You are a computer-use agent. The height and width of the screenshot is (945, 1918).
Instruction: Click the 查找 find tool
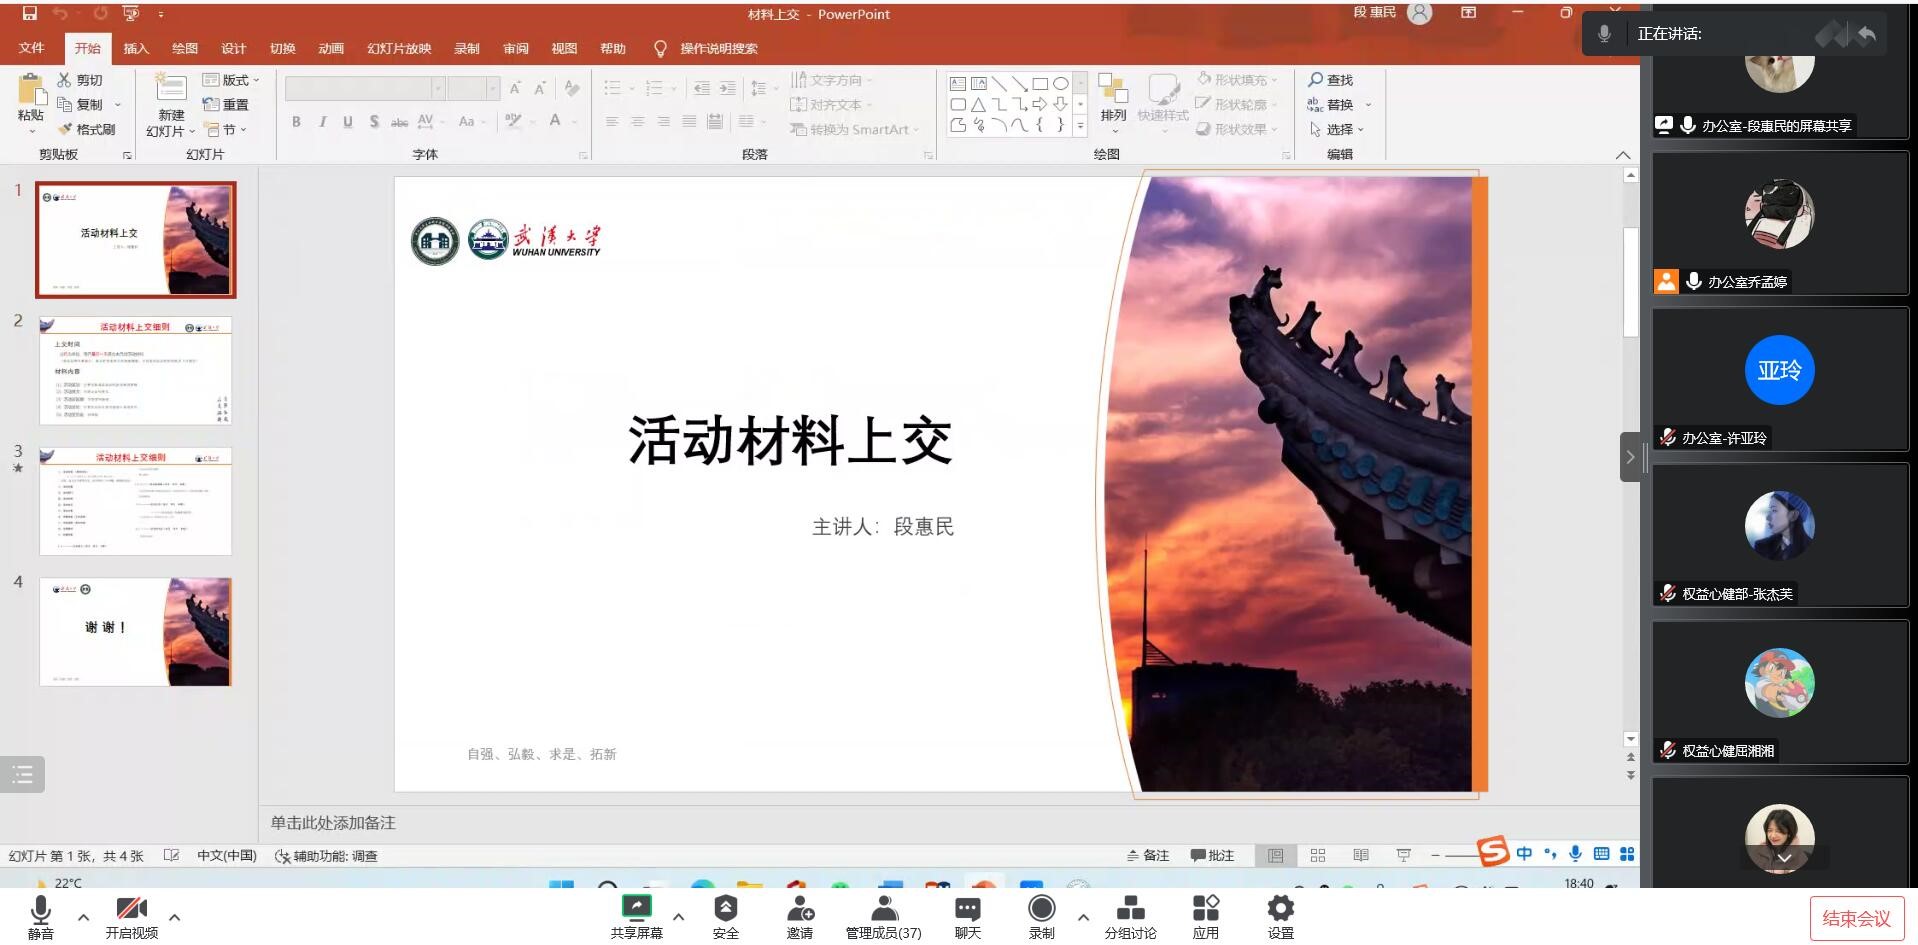1331,80
